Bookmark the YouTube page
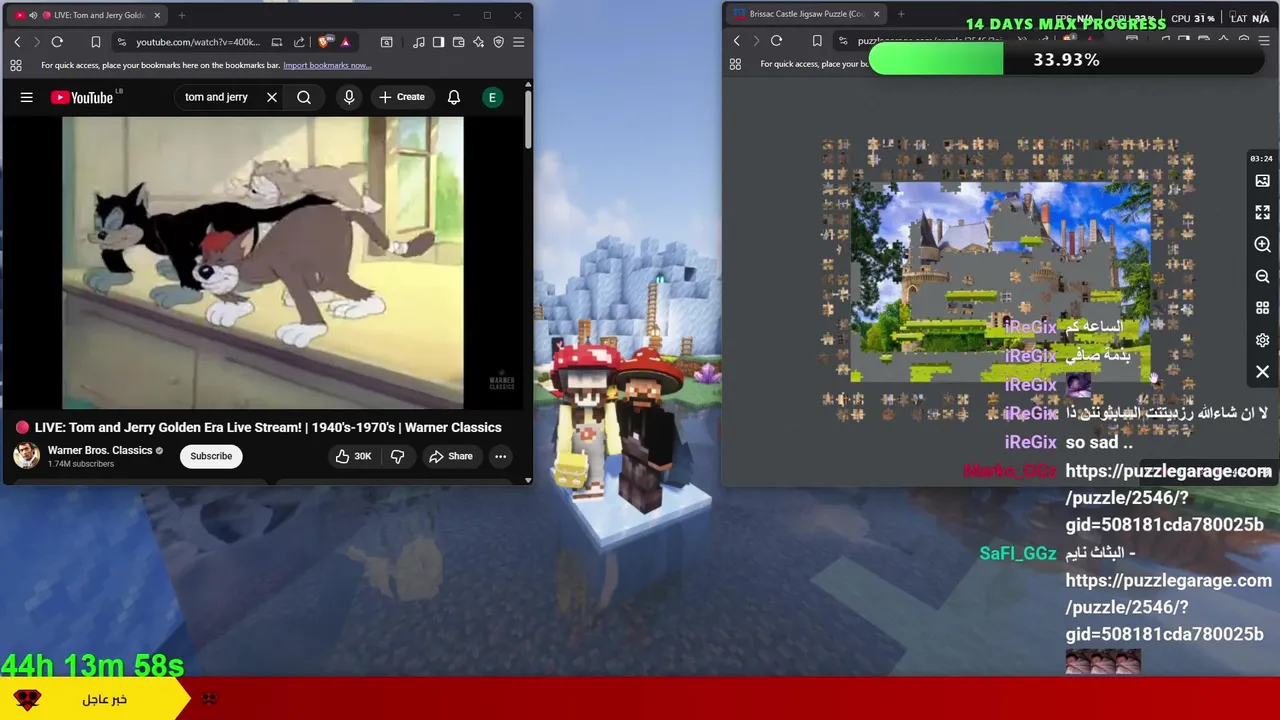Image resolution: width=1280 pixels, height=720 pixels. pyautogui.click(x=96, y=42)
